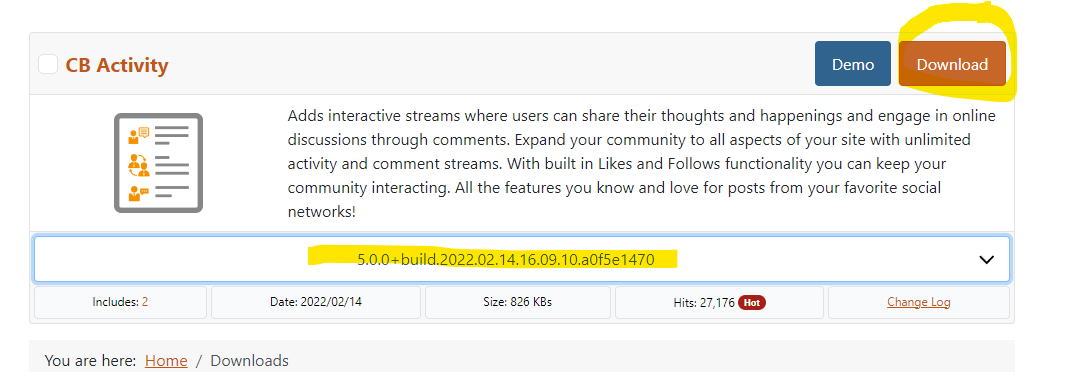The width and height of the screenshot is (1083, 372).
Task: Click the two-users exchange icon in illustration
Action: (138, 165)
